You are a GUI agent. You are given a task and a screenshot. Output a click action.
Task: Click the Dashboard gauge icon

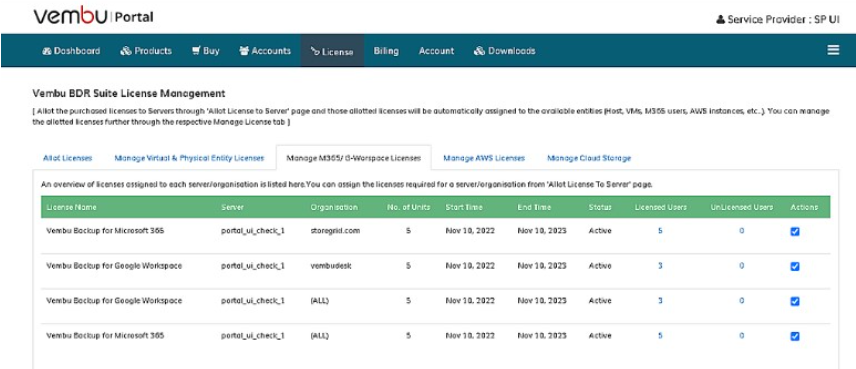pos(46,51)
